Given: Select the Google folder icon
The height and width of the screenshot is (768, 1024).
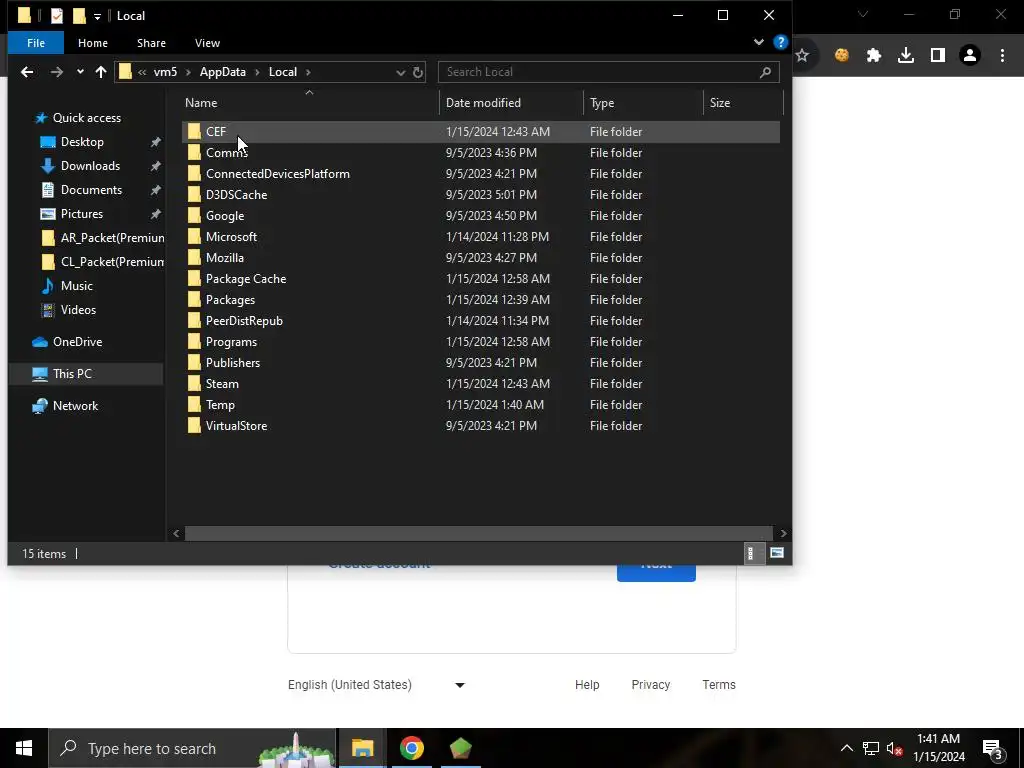Looking at the screenshot, I should click(194, 216).
